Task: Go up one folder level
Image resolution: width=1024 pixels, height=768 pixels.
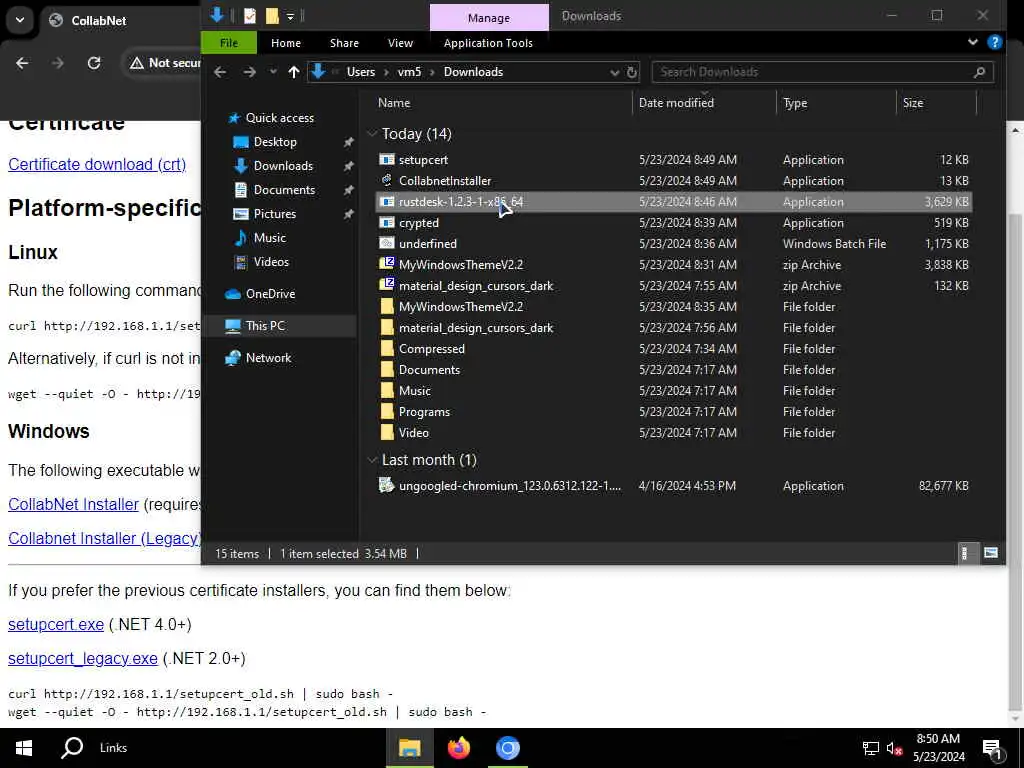Action: [x=294, y=72]
